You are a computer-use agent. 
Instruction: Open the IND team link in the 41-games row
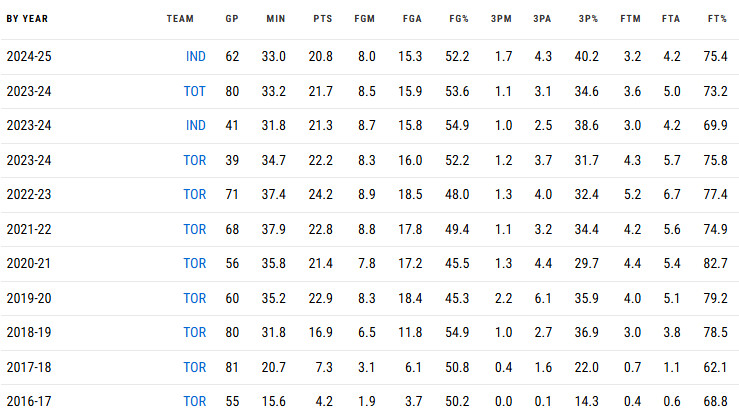tap(196, 125)
